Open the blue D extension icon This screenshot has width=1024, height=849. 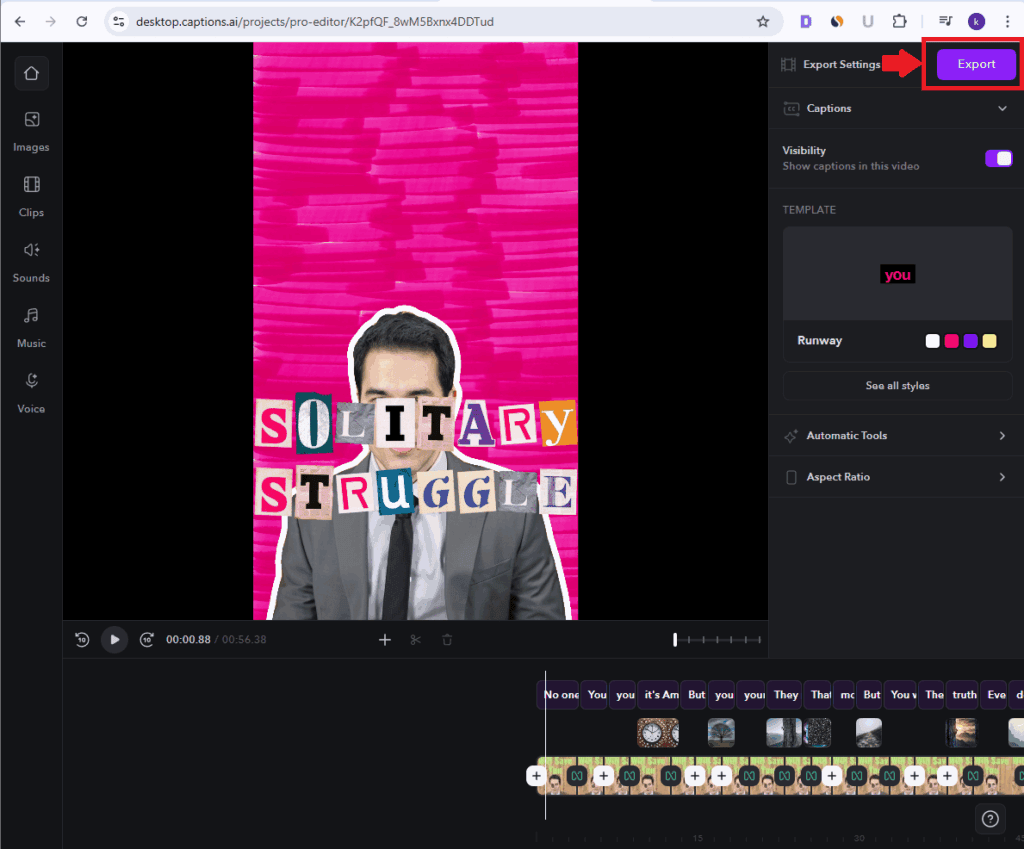806,22
